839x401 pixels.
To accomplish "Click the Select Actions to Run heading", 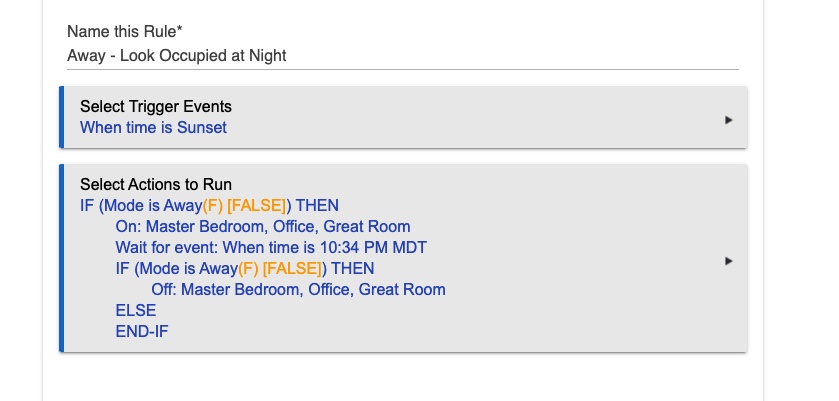I will [x=156, y=185].
